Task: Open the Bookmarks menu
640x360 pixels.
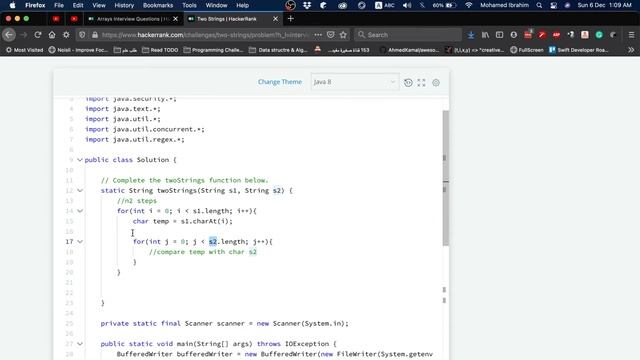Action: click(x=158, y=5)
